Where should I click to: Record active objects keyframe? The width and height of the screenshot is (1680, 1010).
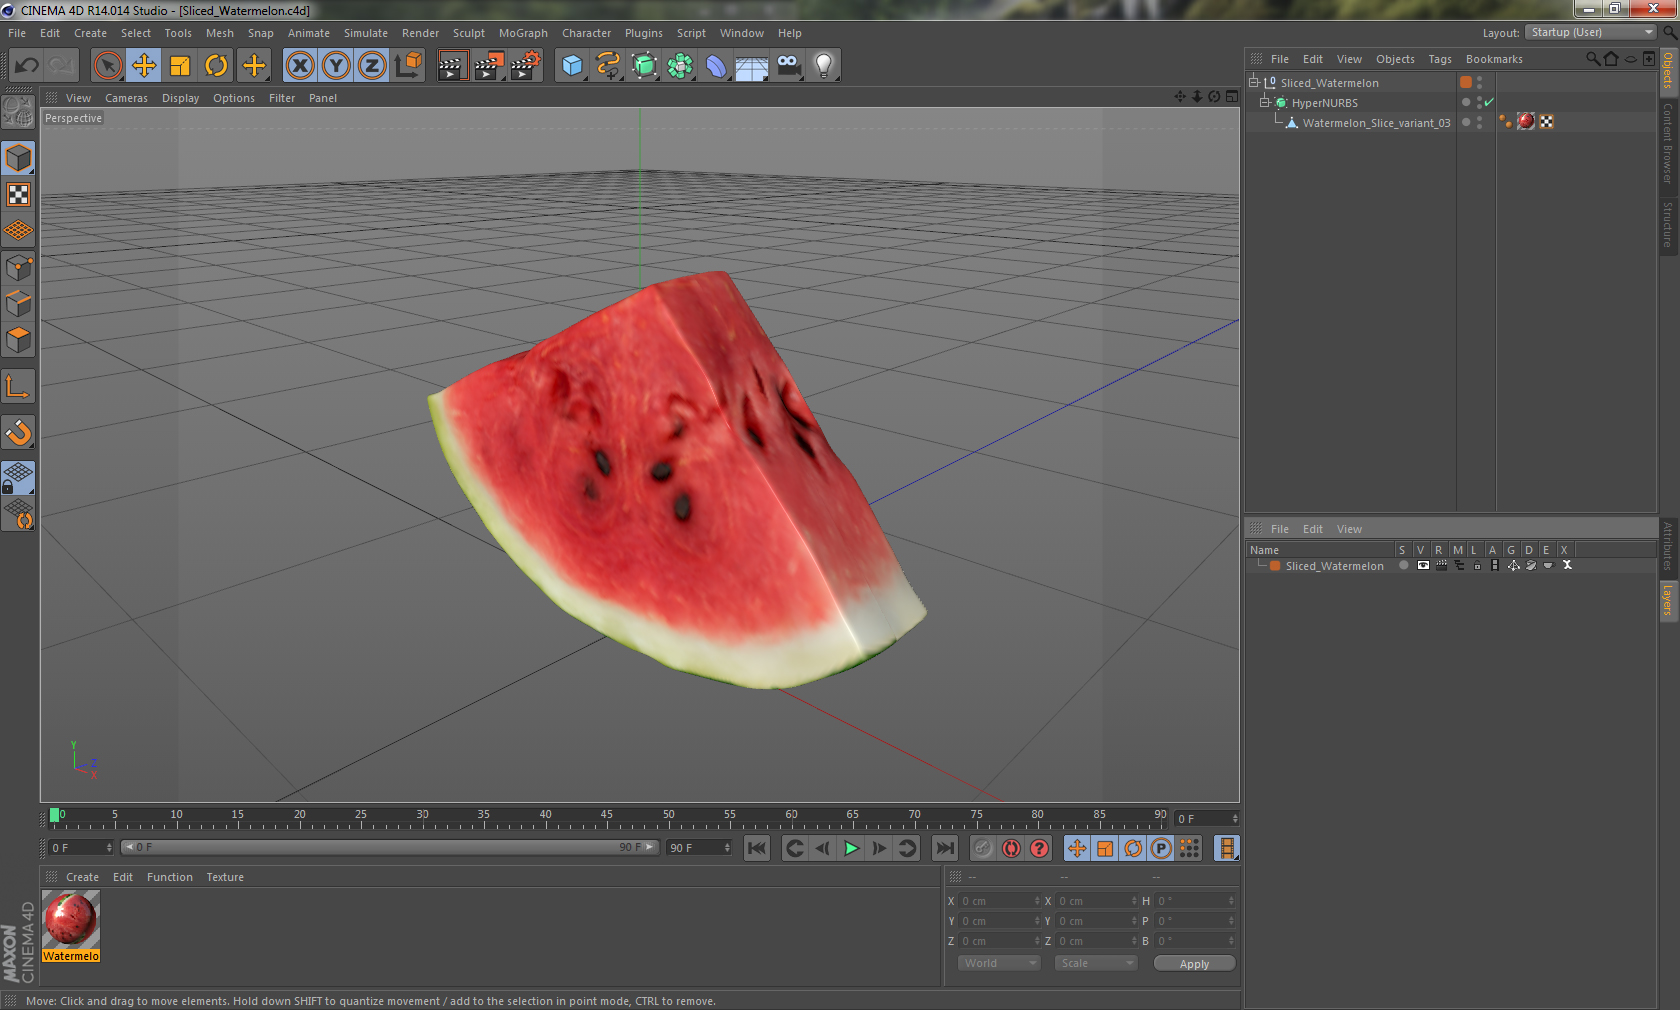tap(983, 848)
